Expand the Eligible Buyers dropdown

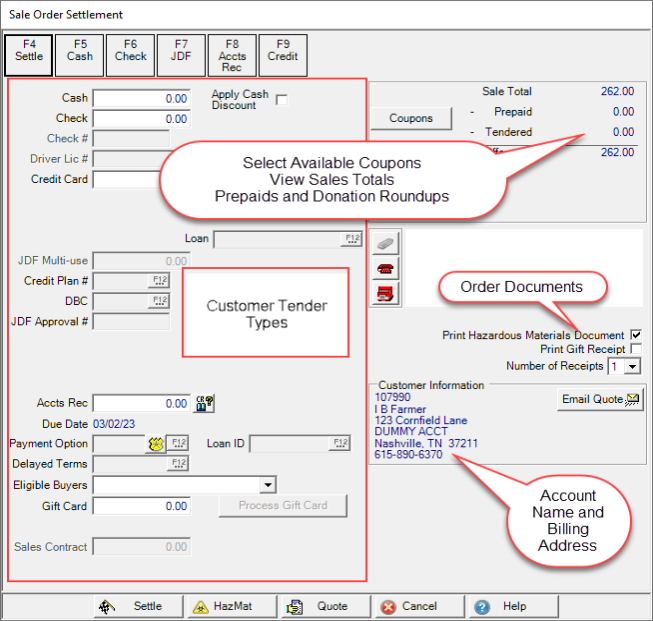click(x=267, y=485)
